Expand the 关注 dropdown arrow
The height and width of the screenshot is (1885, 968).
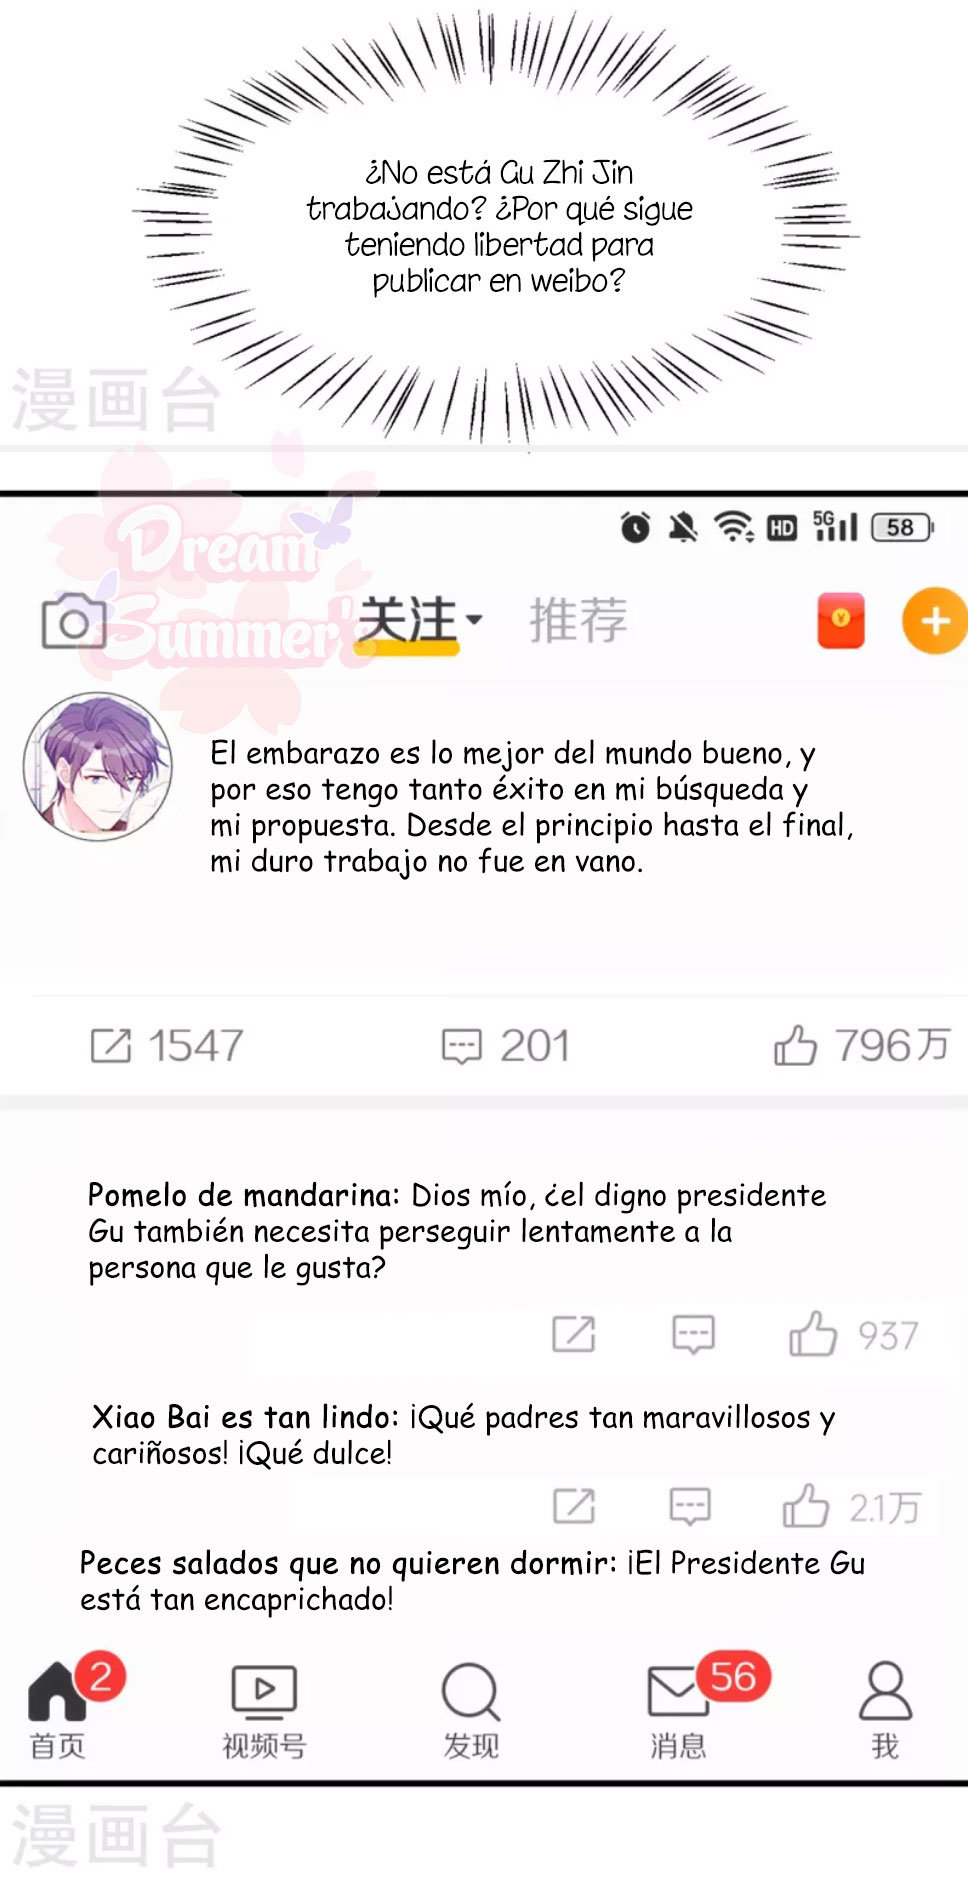[x=475, y=620]
